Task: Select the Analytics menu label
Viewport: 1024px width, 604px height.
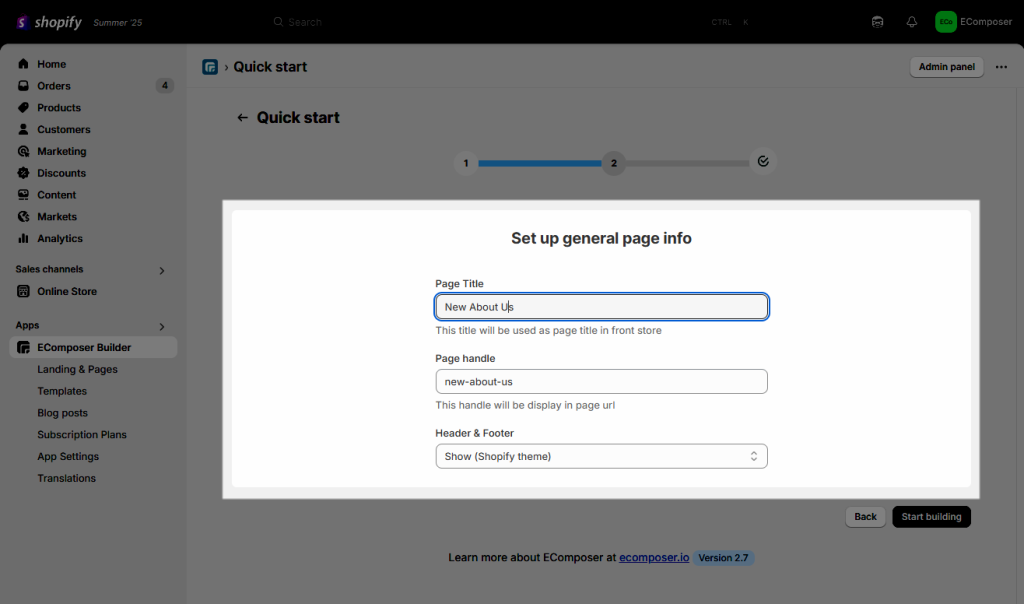Action: (x=59, y=238)
